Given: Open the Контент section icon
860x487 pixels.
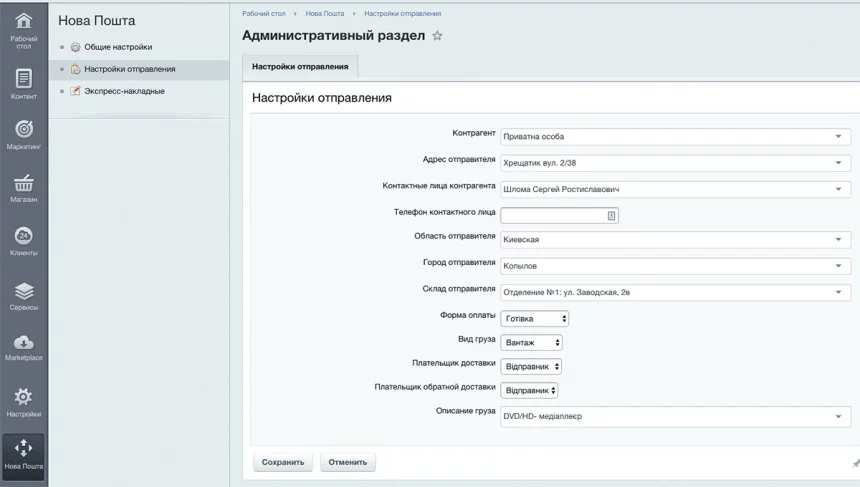Looking at the screenshot, I should coord(22,79).
